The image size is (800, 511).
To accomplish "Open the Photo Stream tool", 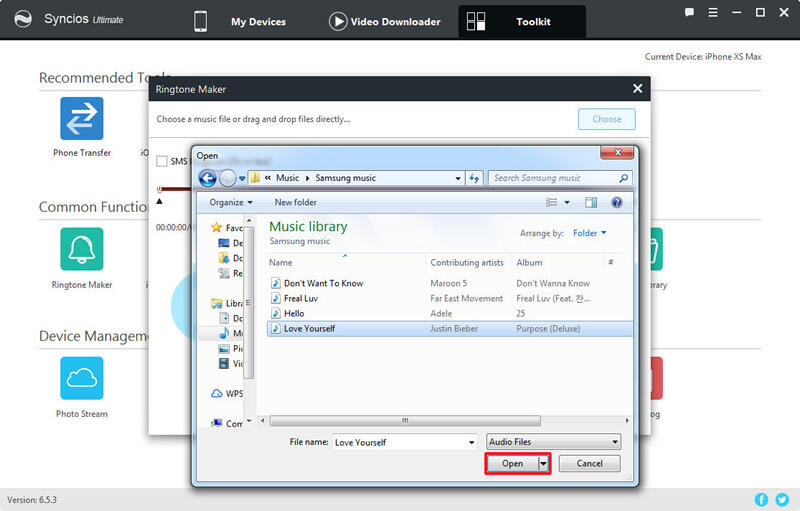I will (81, 379).
